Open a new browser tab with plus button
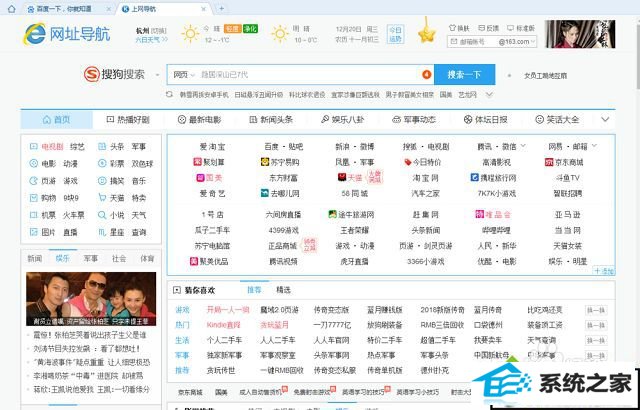This screenshot has width=640, height=410. [x=222, y=8]
